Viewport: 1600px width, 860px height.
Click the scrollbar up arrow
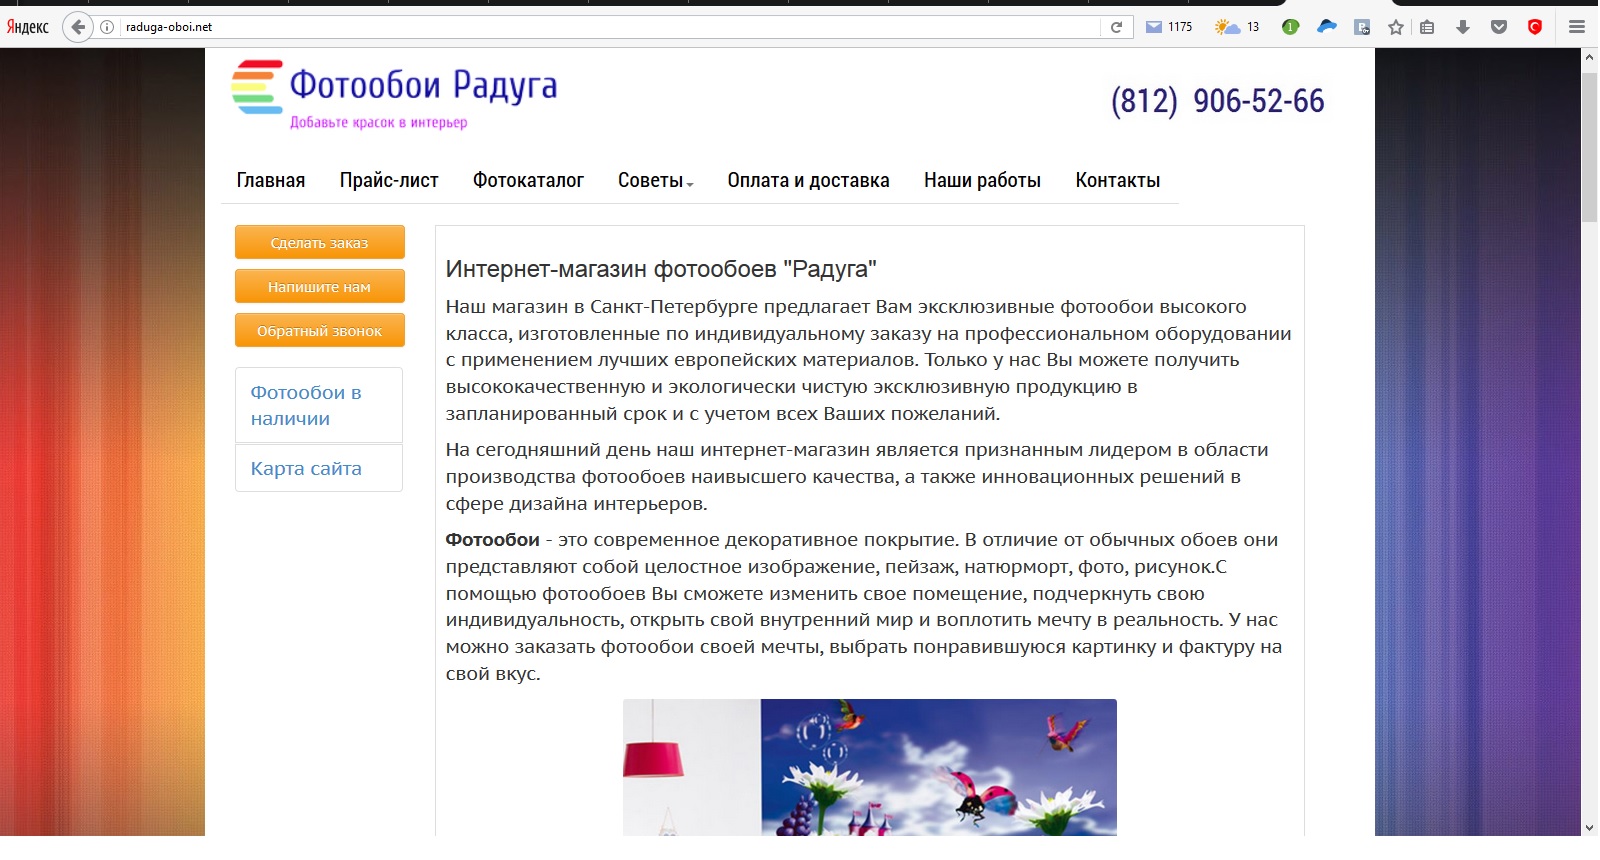(x=1589, y=58)
